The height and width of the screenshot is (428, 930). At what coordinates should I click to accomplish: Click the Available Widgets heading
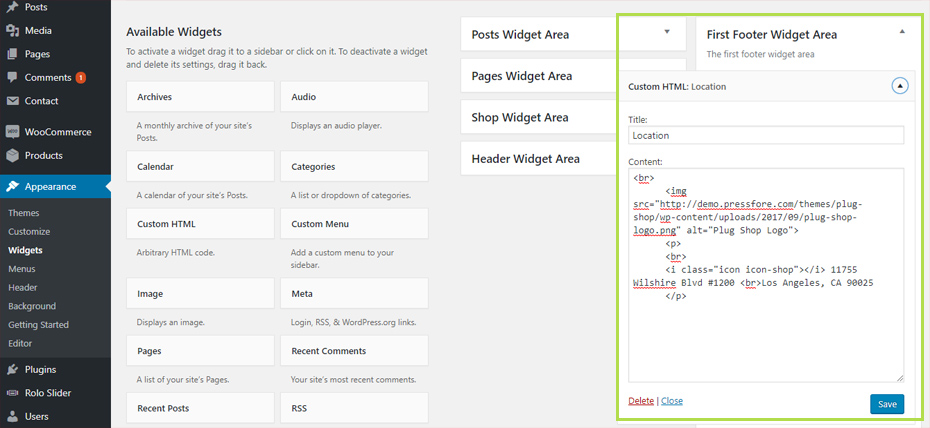[174, 32]
